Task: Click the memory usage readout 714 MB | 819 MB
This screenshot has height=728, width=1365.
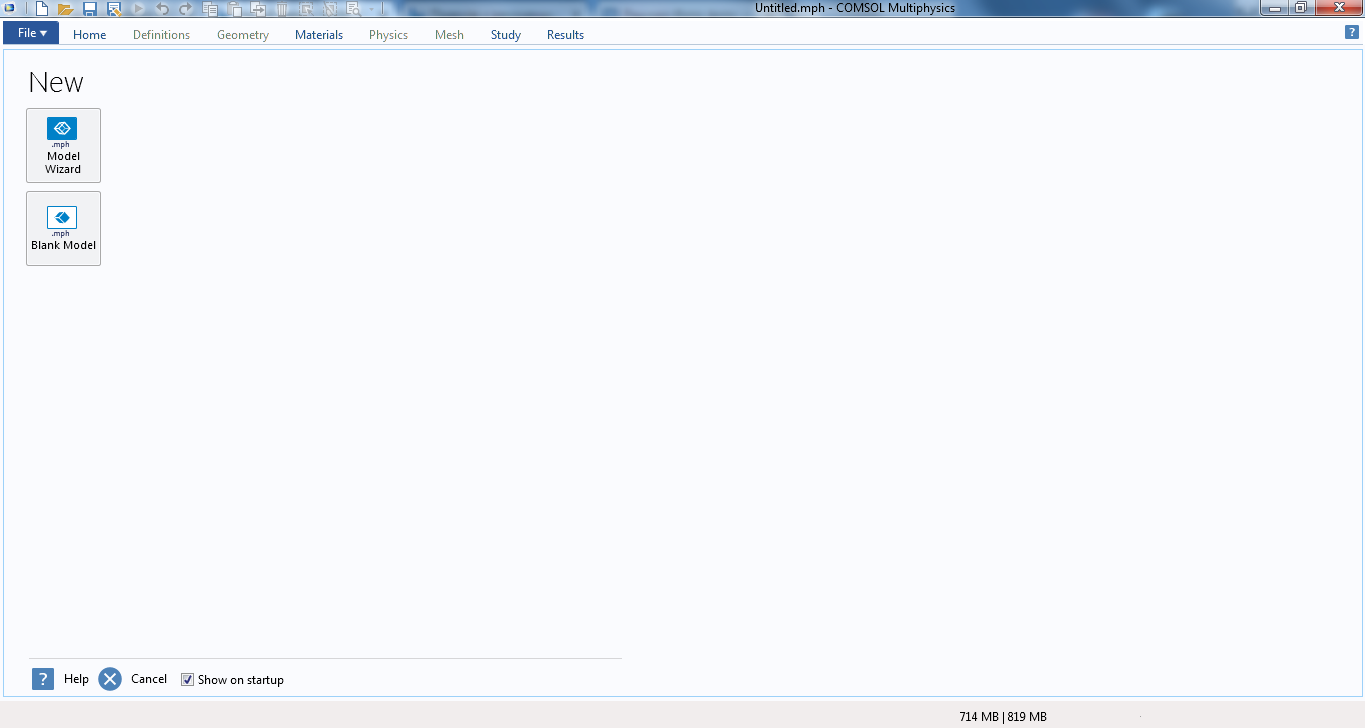Action: (1003, 716)
